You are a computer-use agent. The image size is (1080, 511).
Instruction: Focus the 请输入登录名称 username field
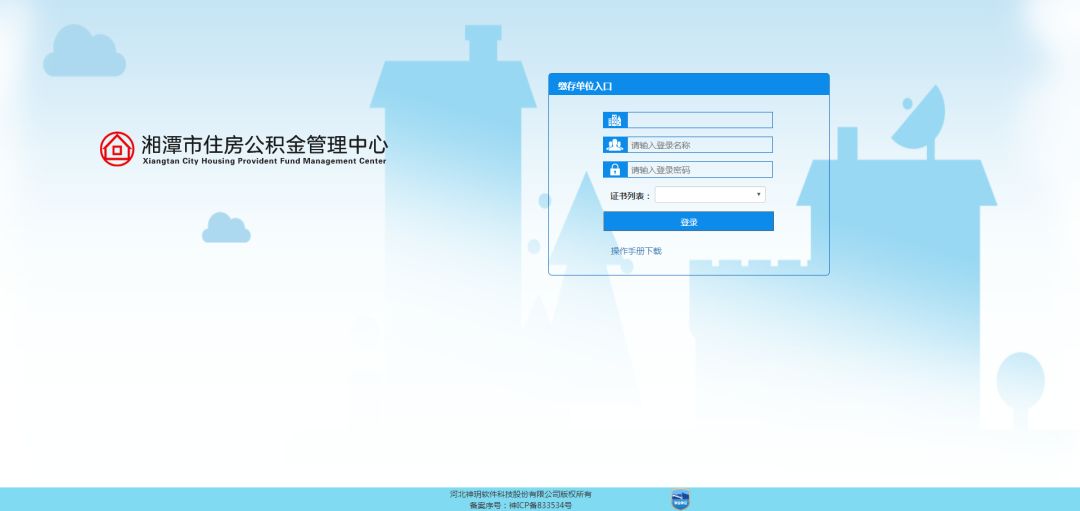click(x=699, y=145)
